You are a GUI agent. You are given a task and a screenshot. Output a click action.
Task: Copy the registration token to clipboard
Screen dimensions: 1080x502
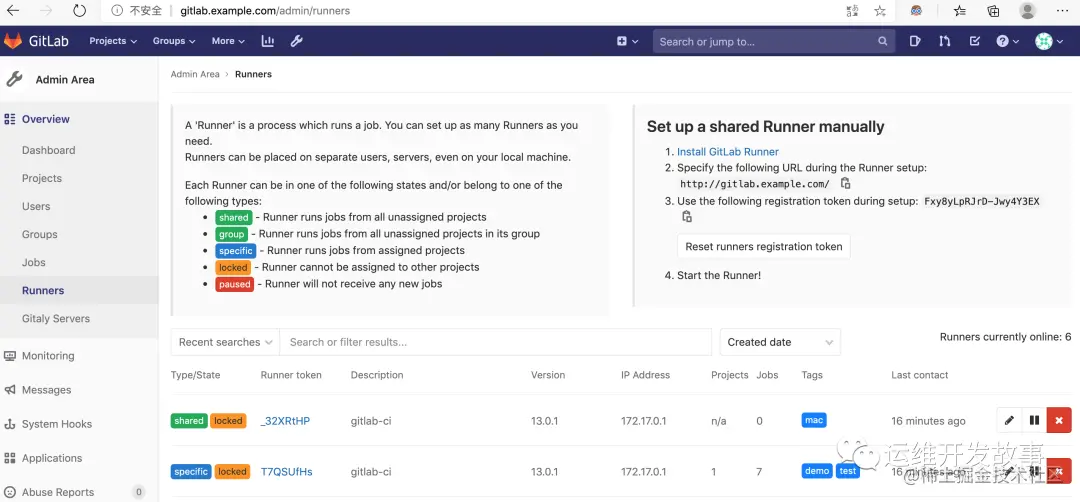tap(687, 216)
